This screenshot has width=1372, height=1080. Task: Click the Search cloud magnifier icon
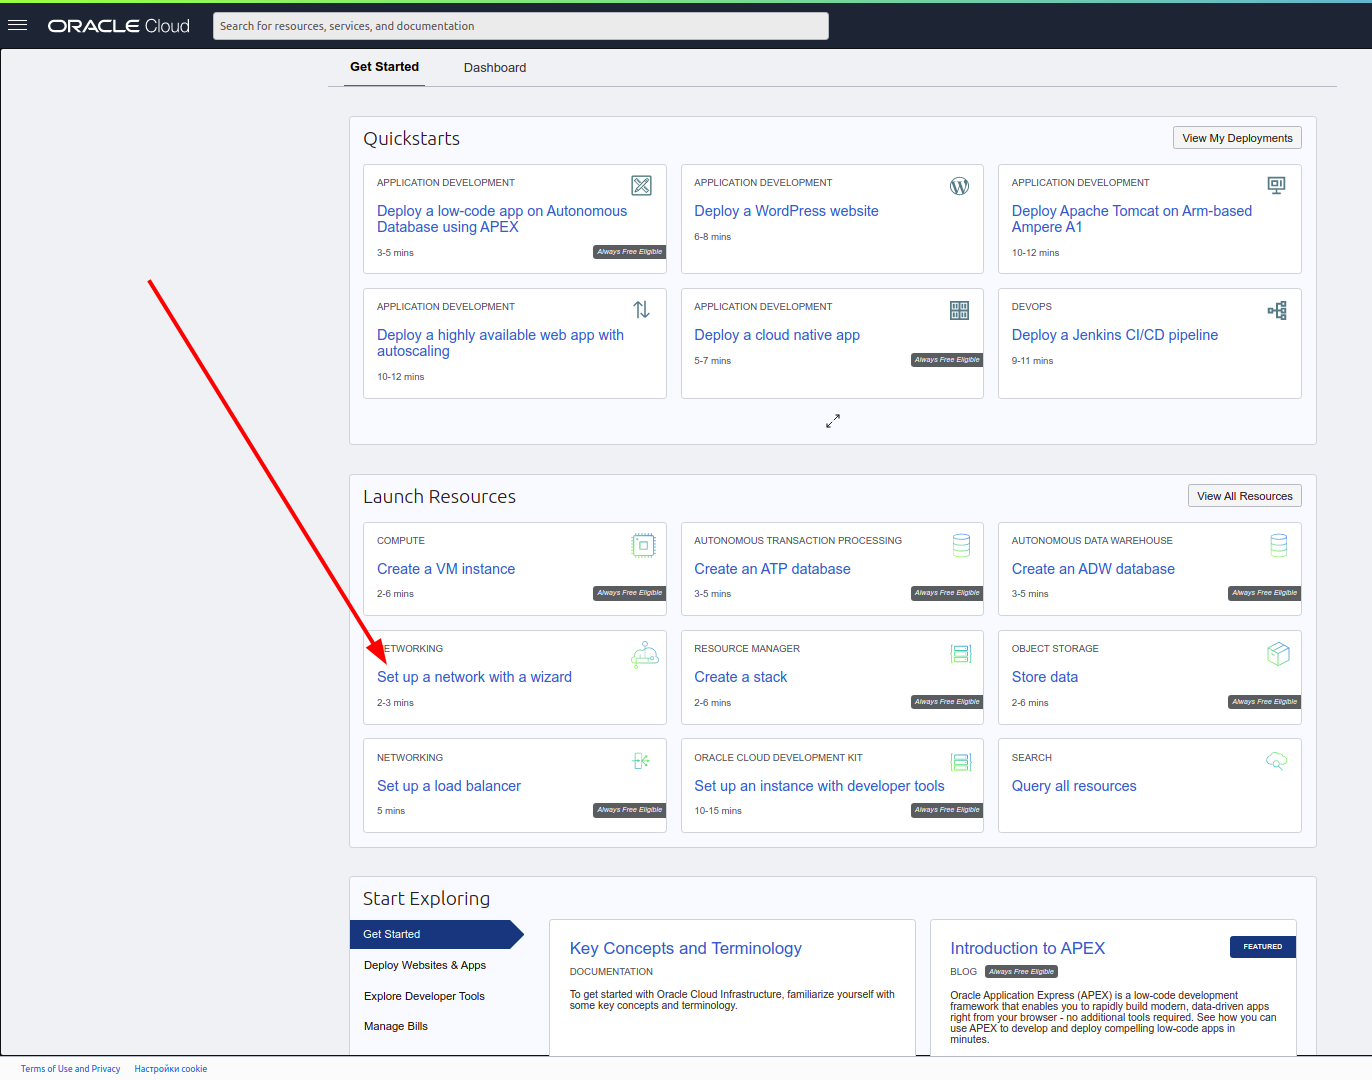point(1277,761)
